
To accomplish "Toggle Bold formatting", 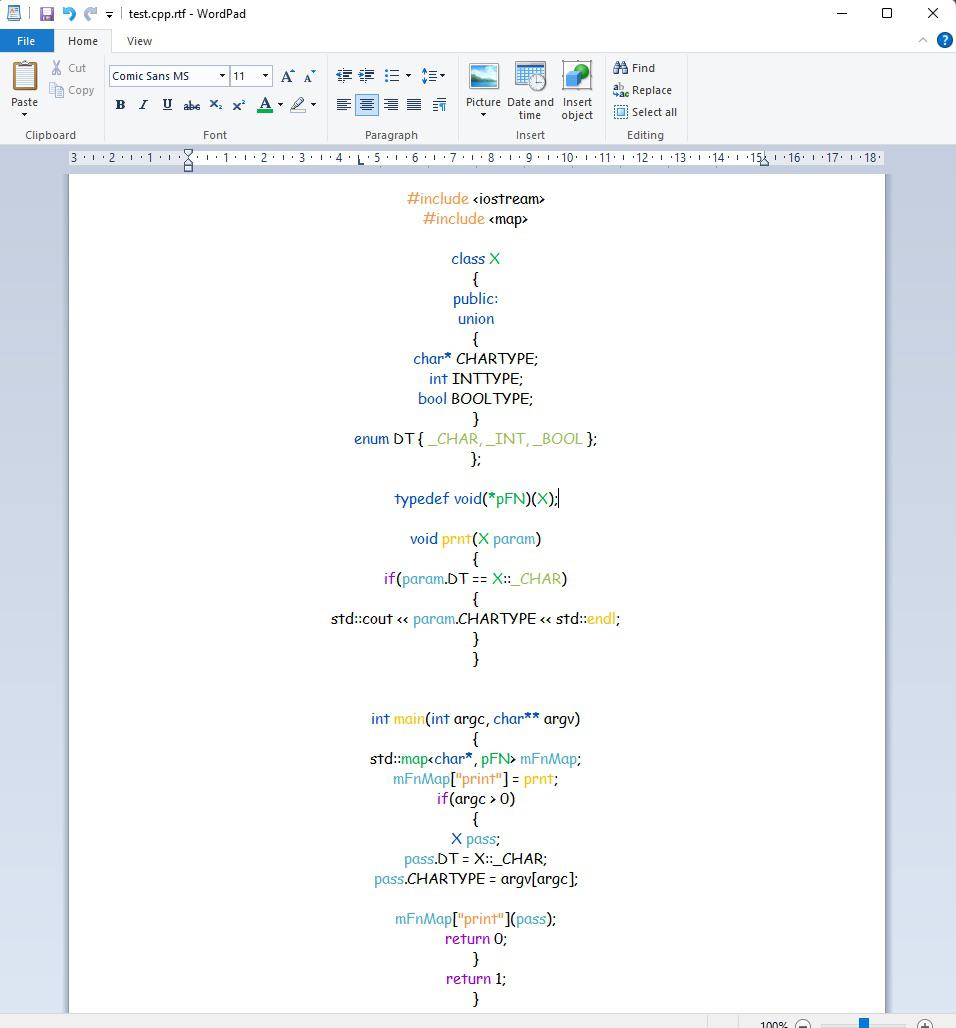I will pos(120,105).
